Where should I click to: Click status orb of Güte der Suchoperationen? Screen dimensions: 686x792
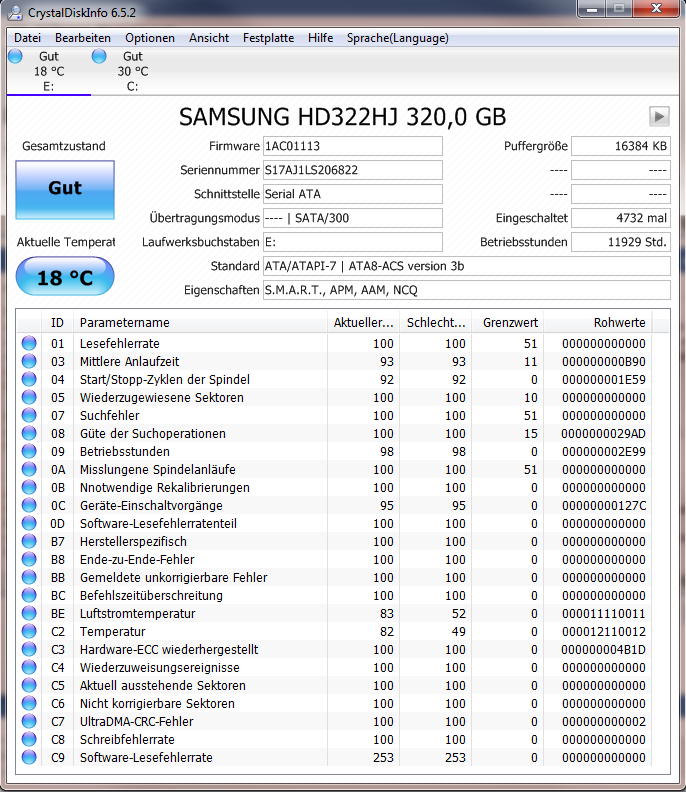pyautogui.click(x=29, y=433)
